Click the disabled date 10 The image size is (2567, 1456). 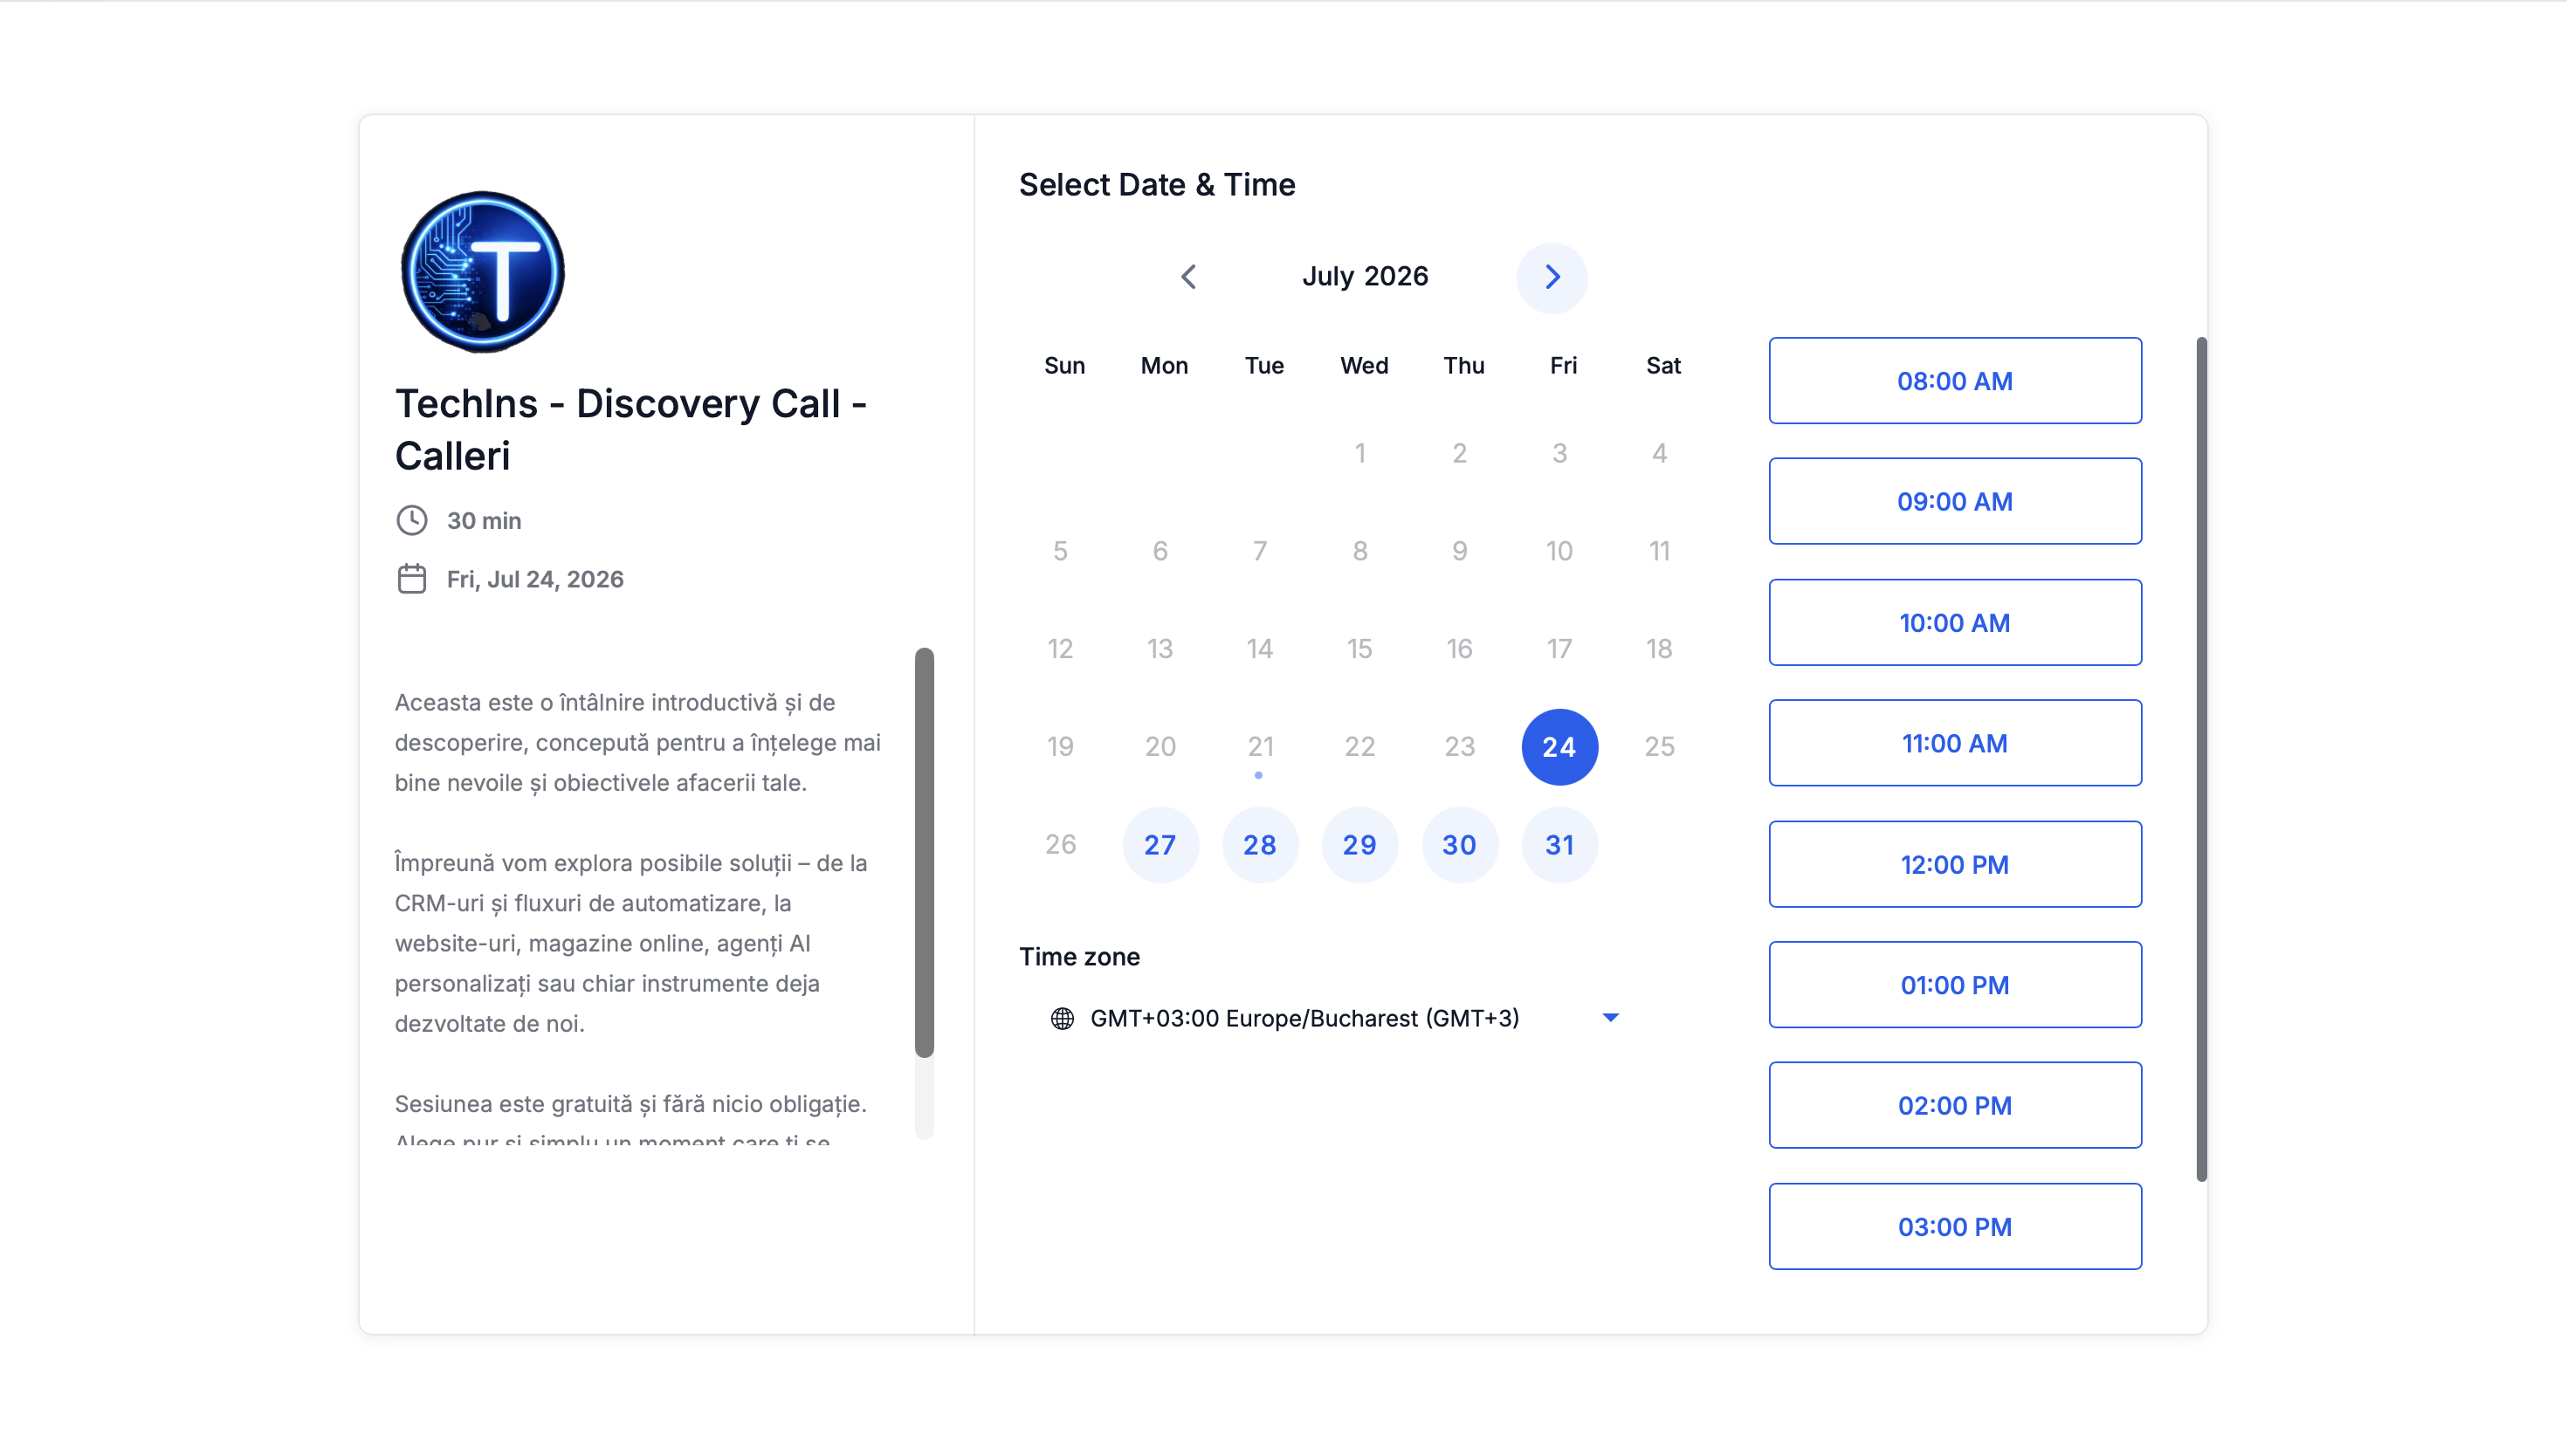click(1559, 551)
